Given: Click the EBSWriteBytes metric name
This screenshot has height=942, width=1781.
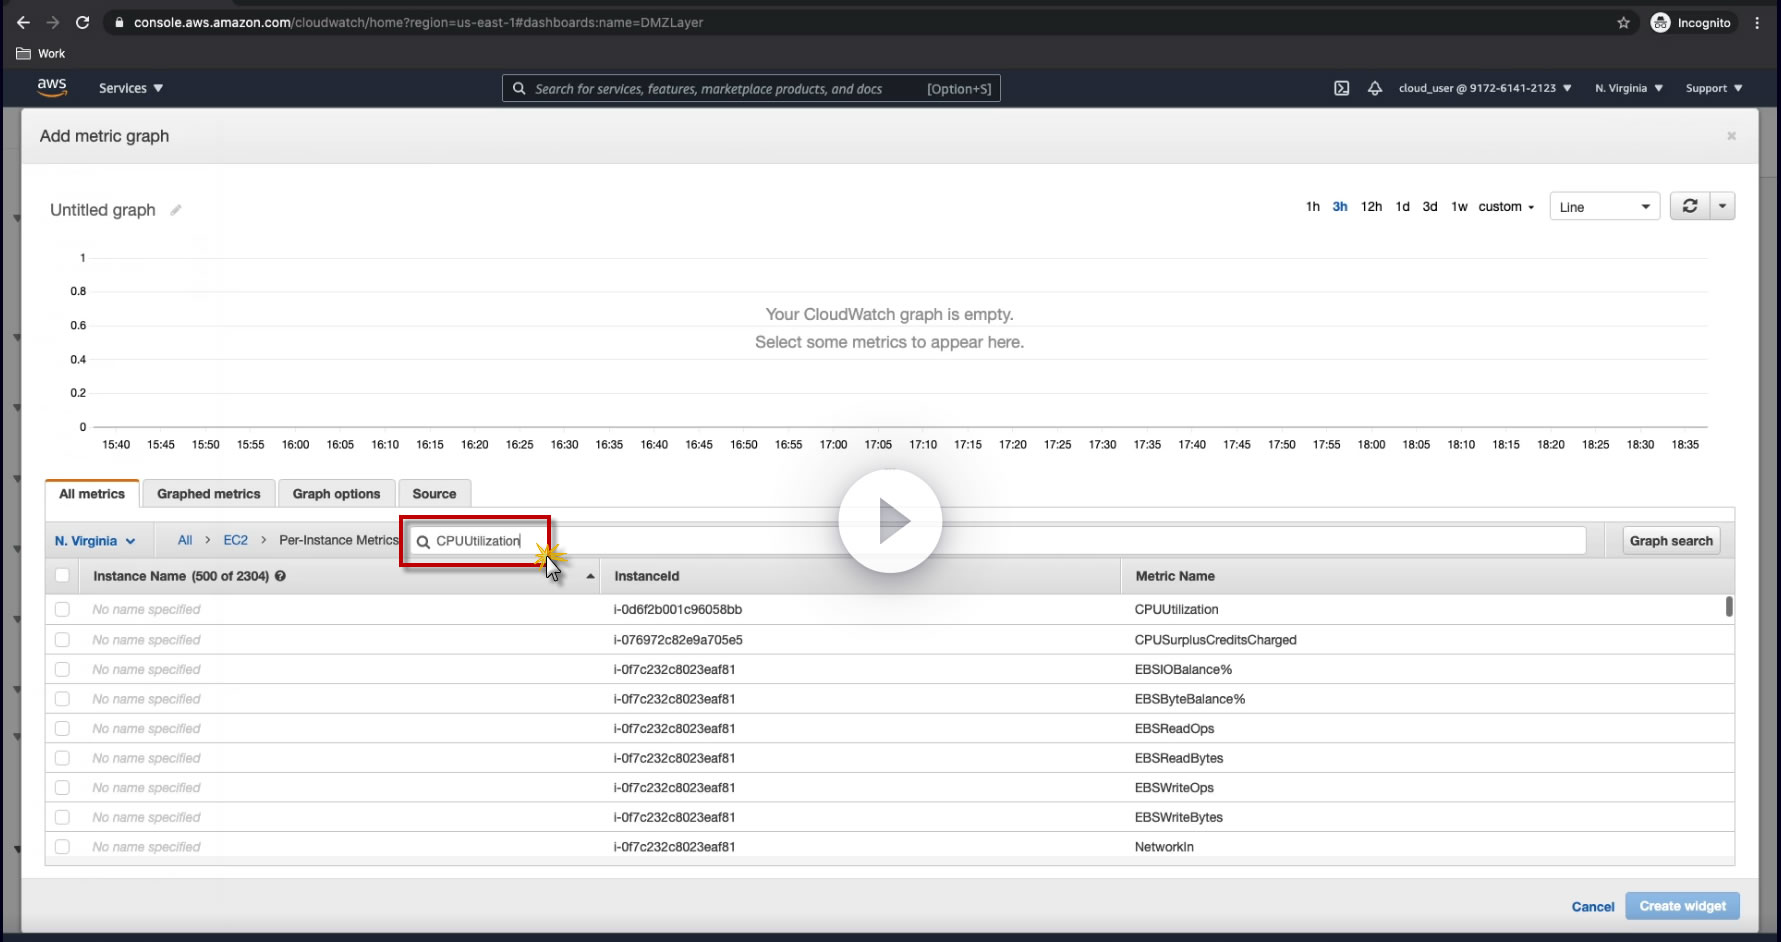Looking at the screenshot, I should tap(1179, 817).
